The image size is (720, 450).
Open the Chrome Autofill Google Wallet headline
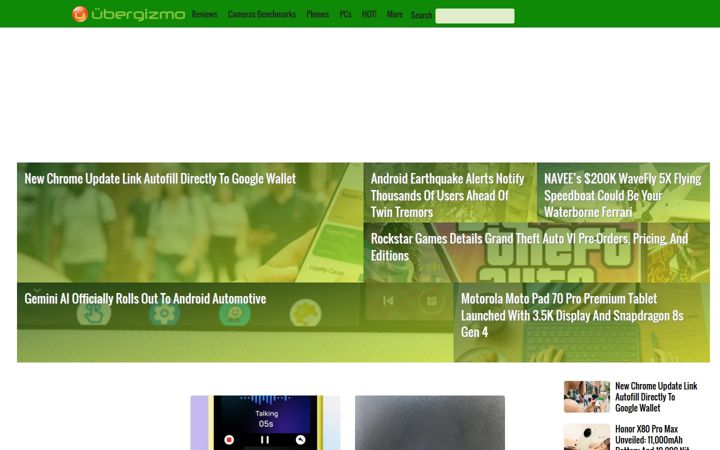[160, 179]
